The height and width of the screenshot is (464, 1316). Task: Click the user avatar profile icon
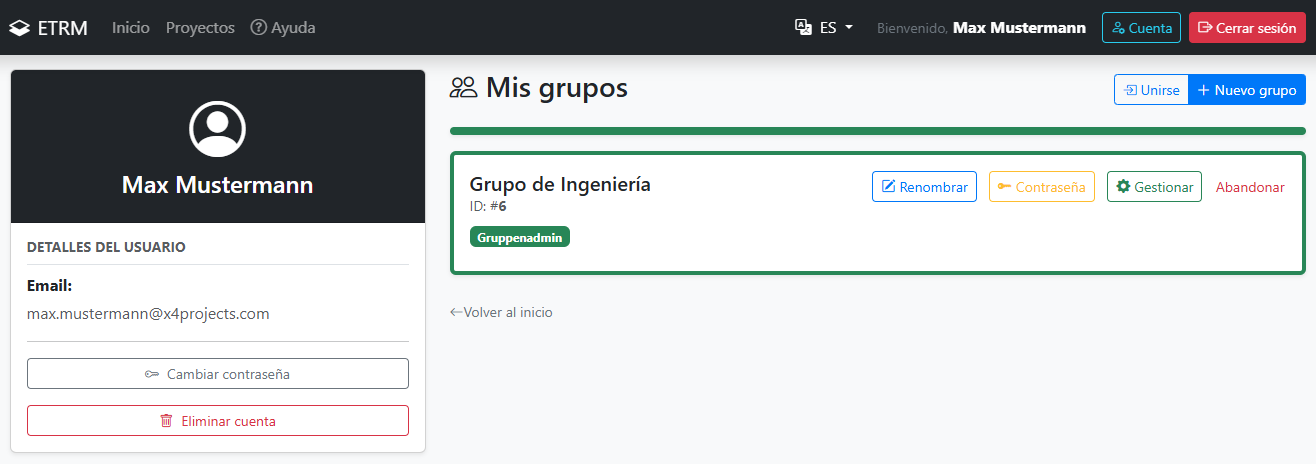coord(218,128)
